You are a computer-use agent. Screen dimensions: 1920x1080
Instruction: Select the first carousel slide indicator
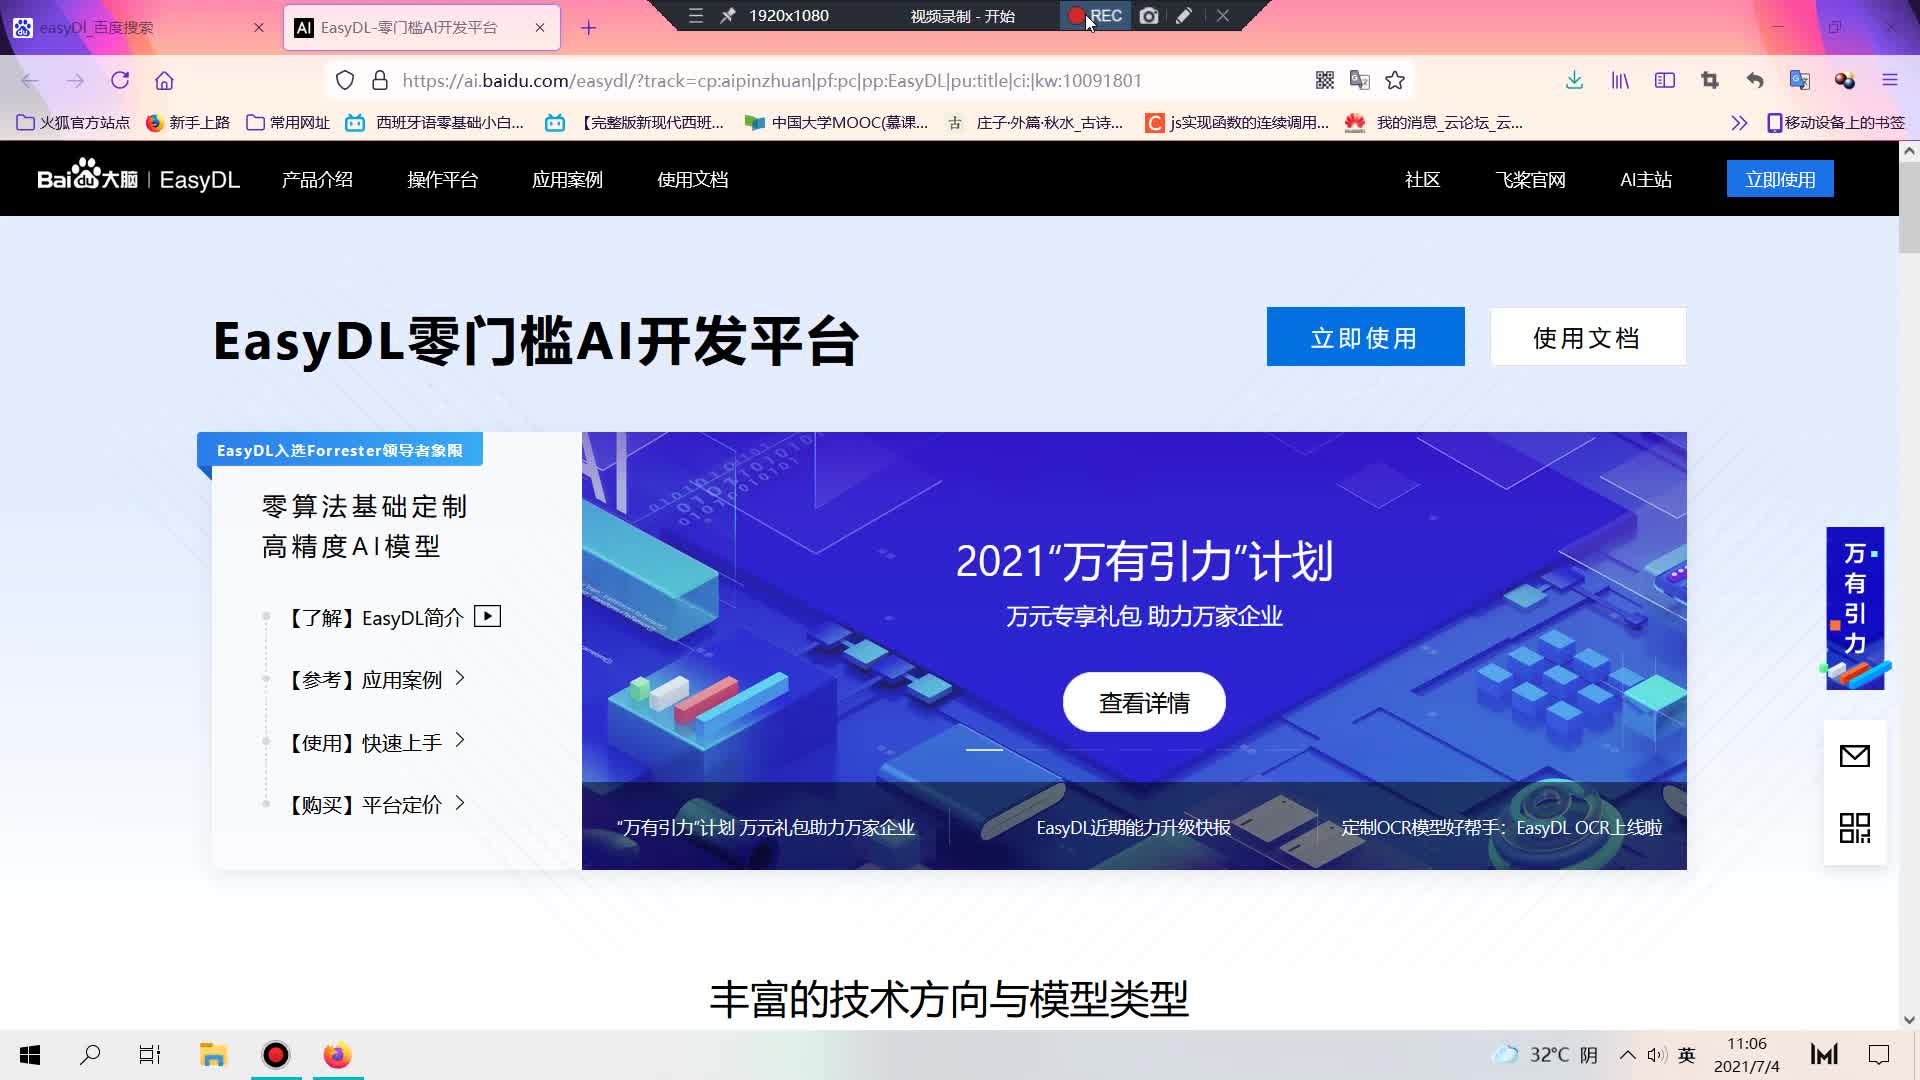pyautogui.click(x=984, y=749)
